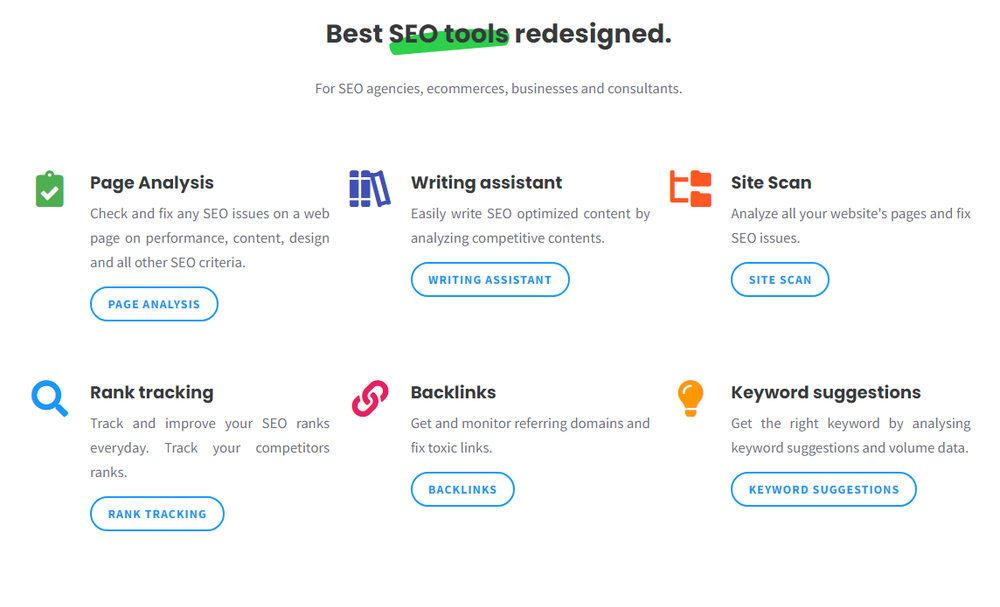Image resolution: width=1000 pixels, height=607 pixels.
Task: Click the blue books Writing assistant icon
Action: point(370,189)
